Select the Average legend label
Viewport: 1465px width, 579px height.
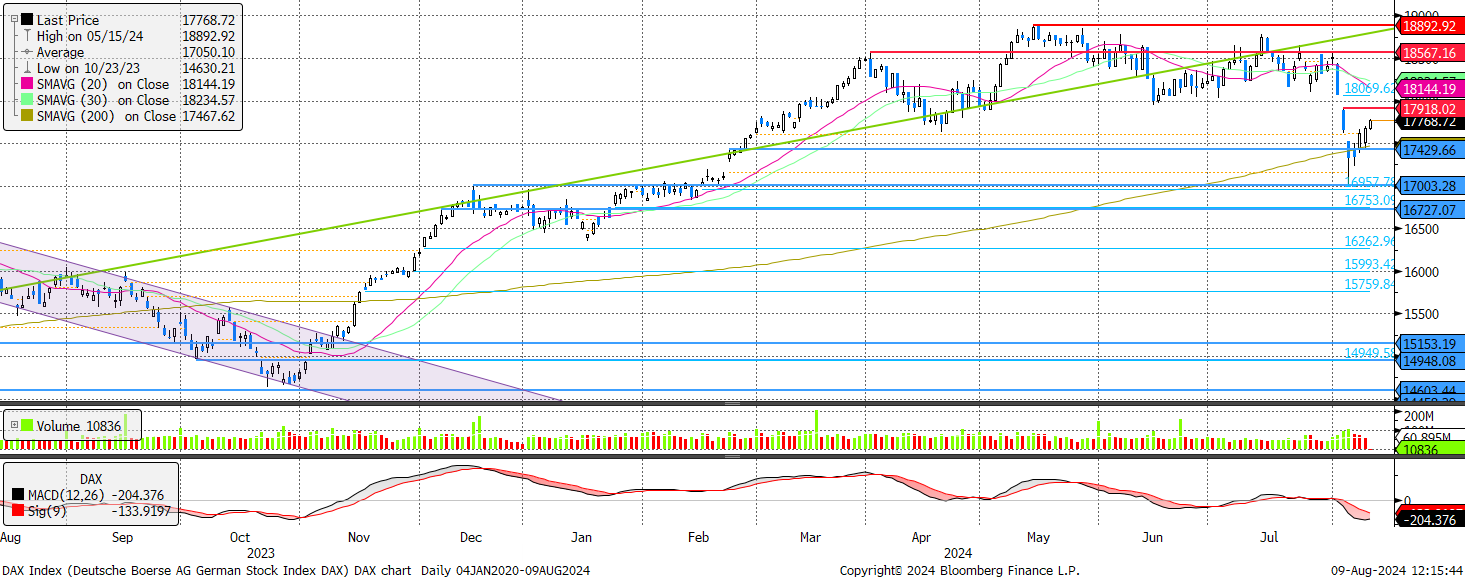click(x=61, y=52)
